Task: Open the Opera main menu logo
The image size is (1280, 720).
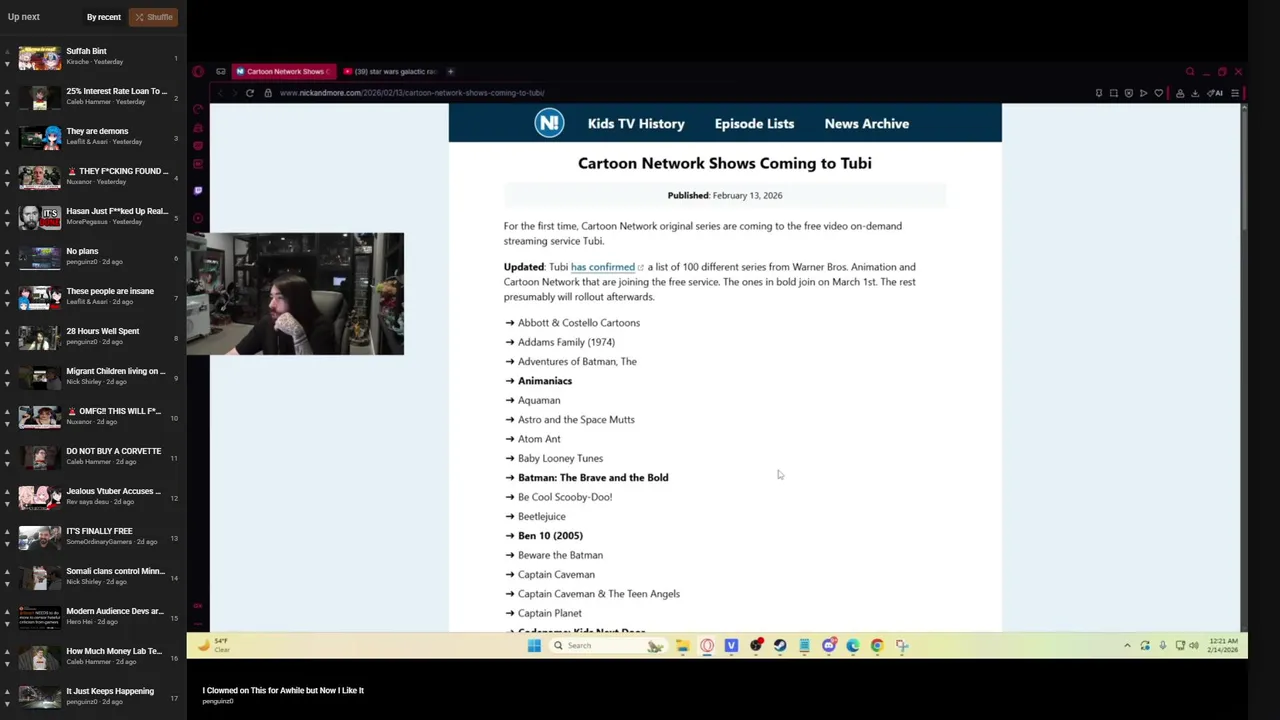Action: (198, 72)
